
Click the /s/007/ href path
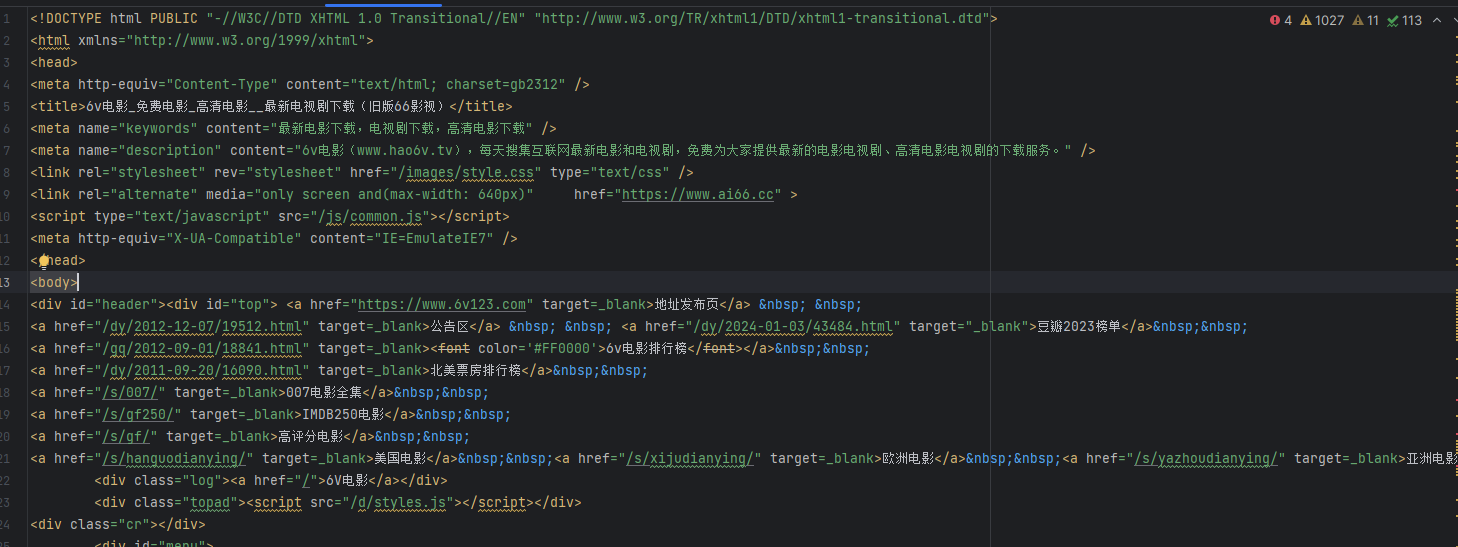click(x=130, y=392)
